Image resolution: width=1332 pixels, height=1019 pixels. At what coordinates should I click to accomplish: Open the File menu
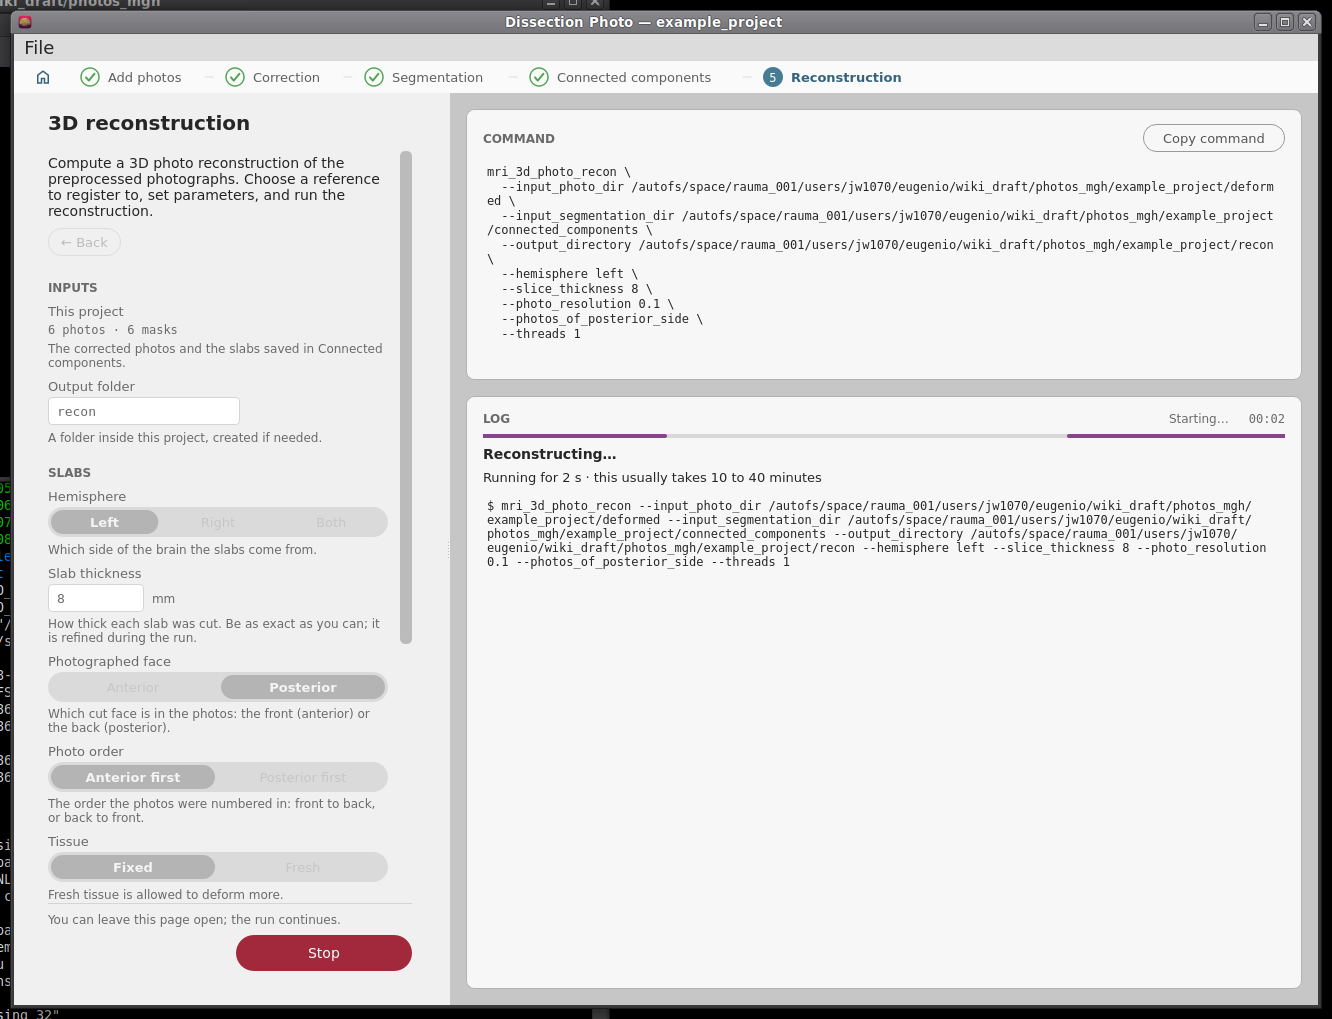39,47
